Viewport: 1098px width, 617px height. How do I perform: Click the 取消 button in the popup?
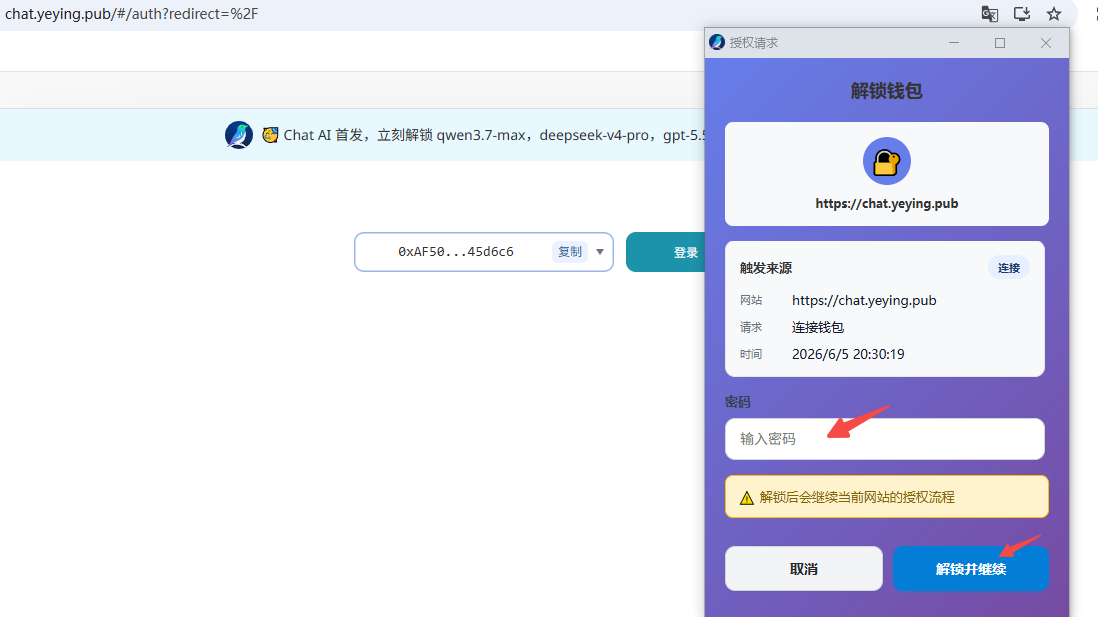coord(803,569)
